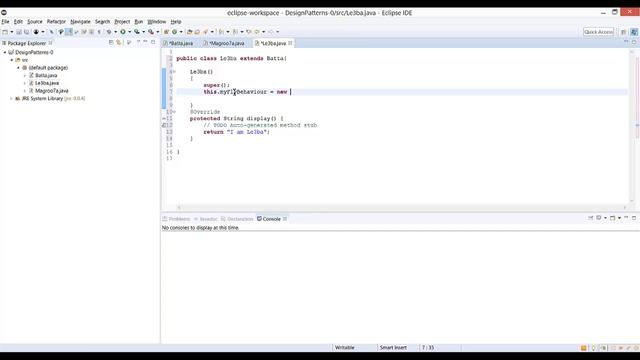Maximize the Package Explorer panel

click(153, 42)
